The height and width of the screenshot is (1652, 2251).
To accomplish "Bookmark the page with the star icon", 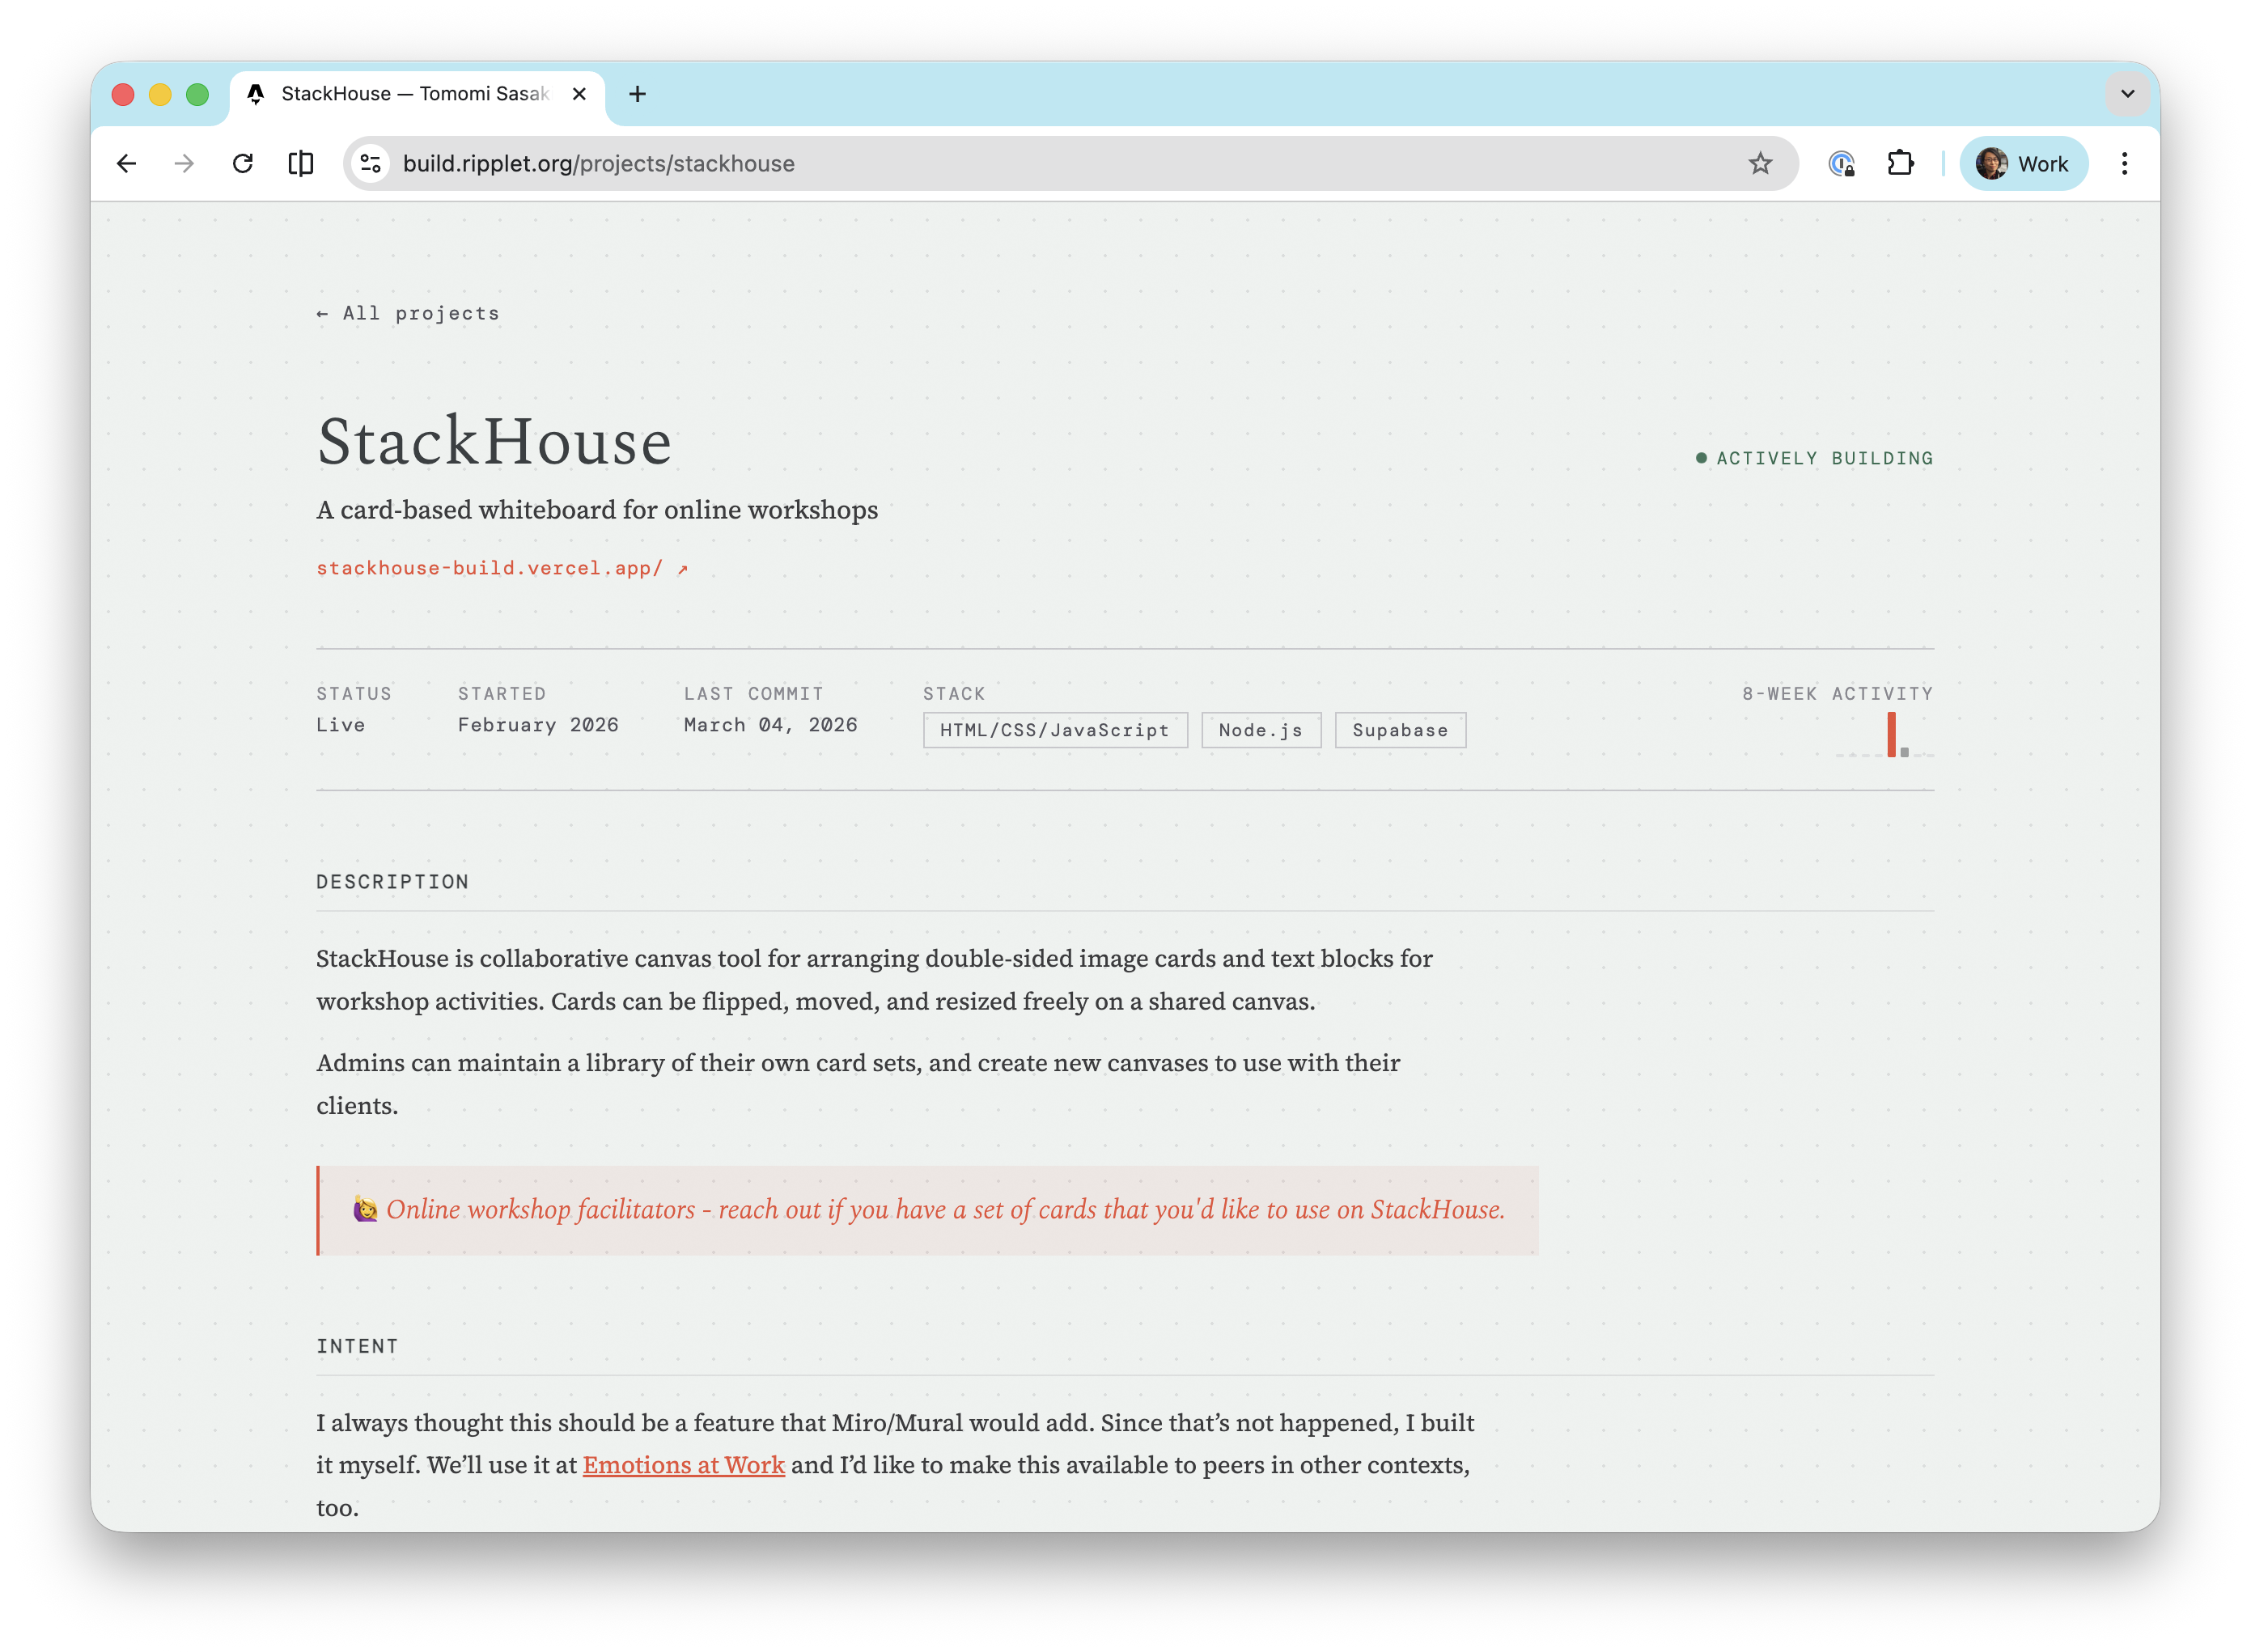I will point(1760,163).
